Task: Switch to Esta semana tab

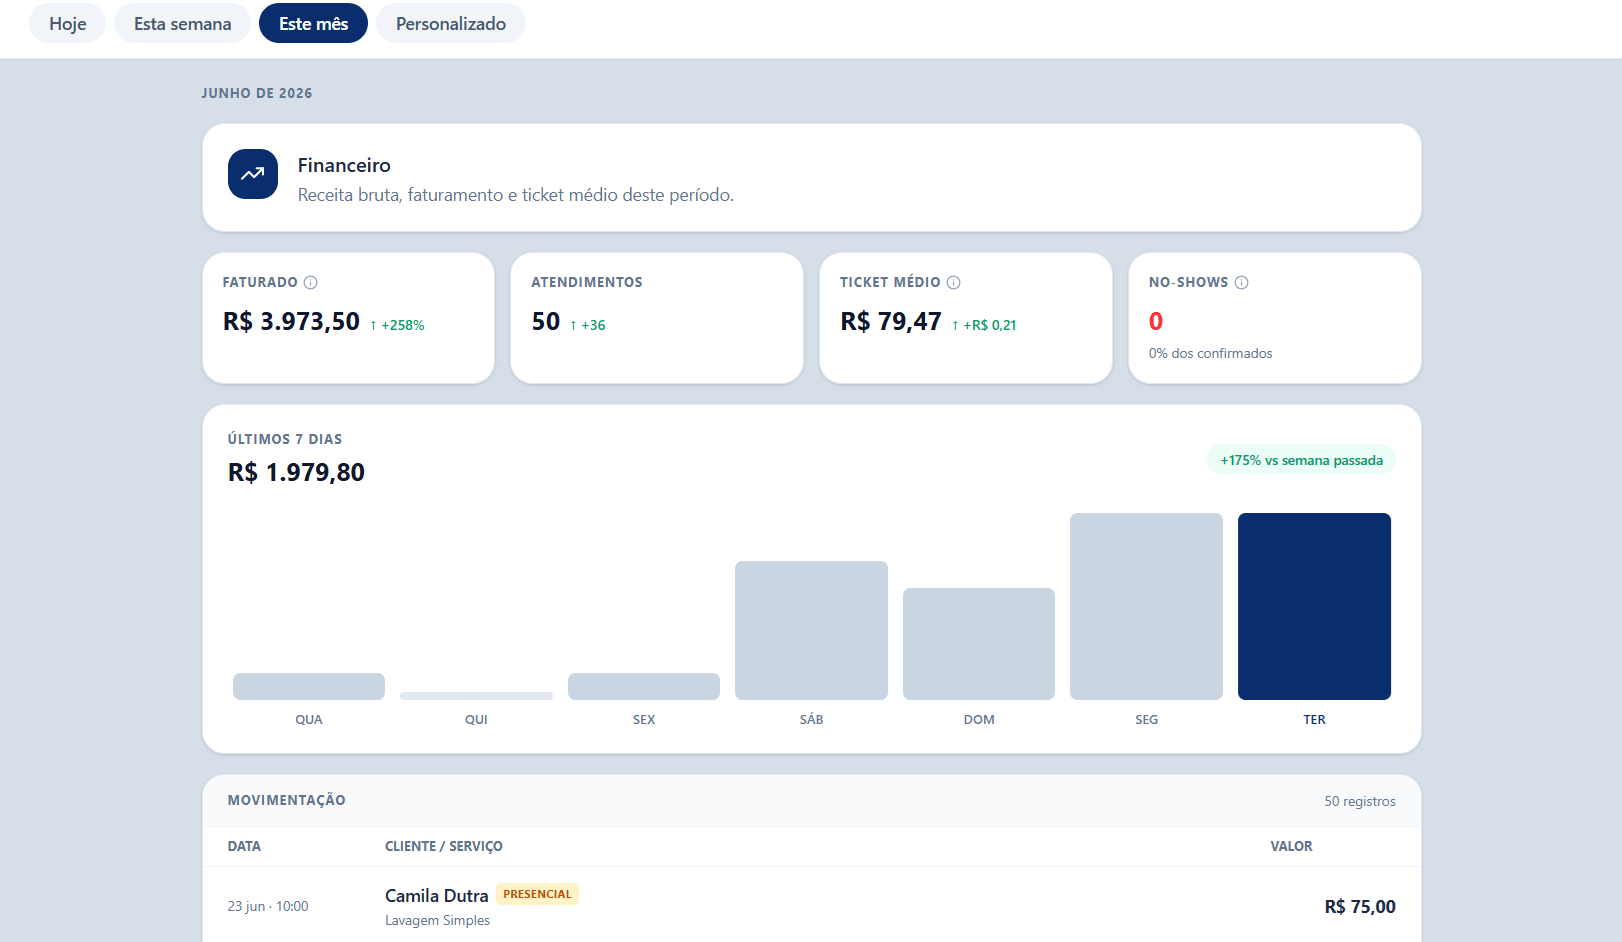Action: click(x=182, y=23)
